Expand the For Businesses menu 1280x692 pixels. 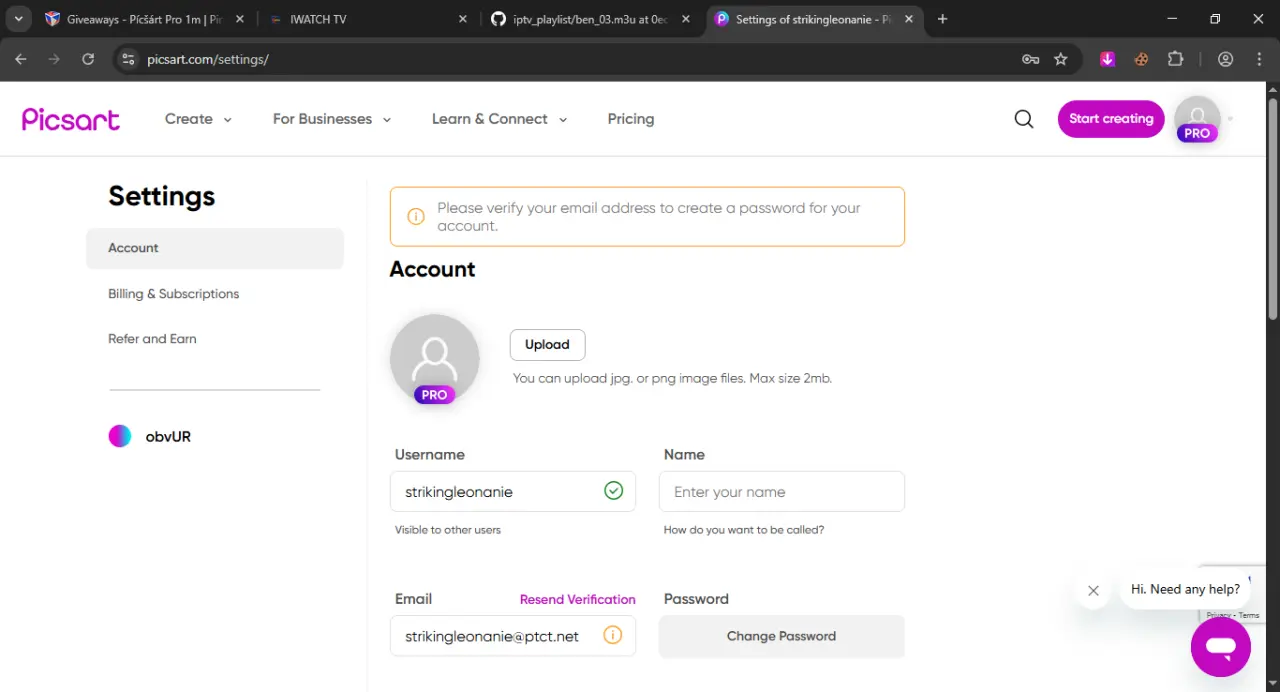click(332, 119)
